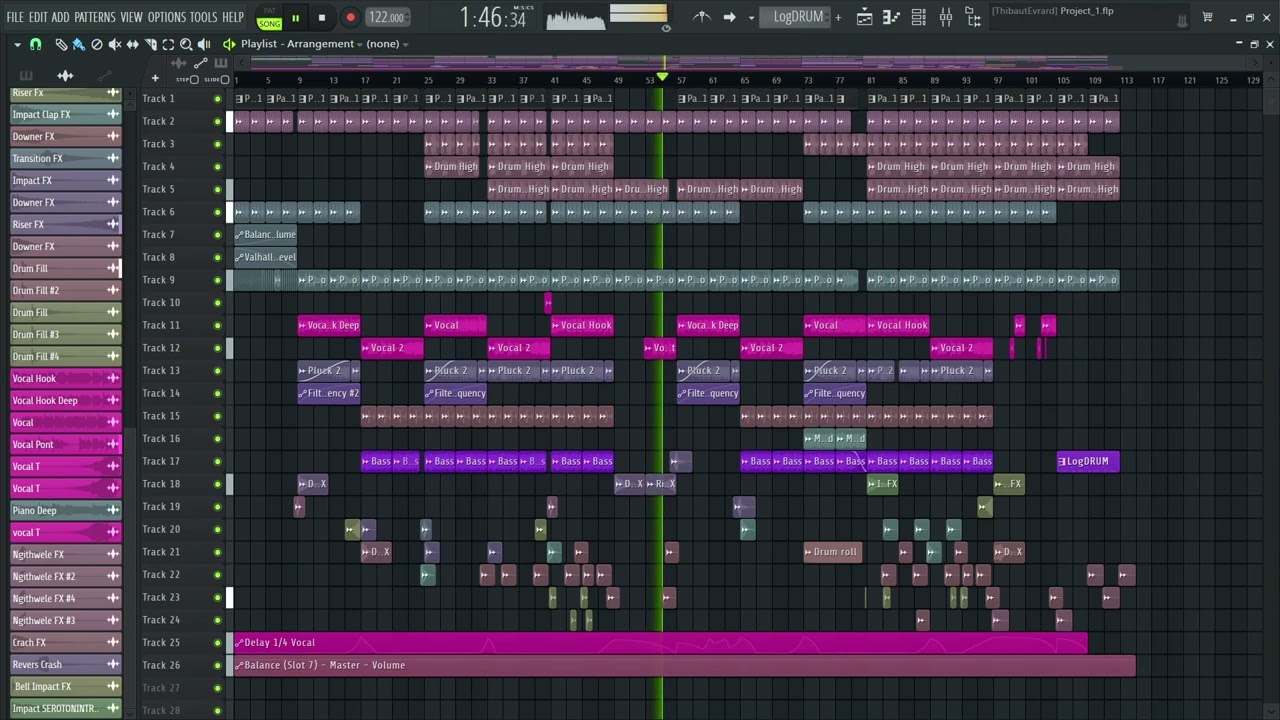The width and height of the screenshot is (1280, 720).
Task: Open the FILE menu
Action: pyautogui.click(x=15, y=17)
